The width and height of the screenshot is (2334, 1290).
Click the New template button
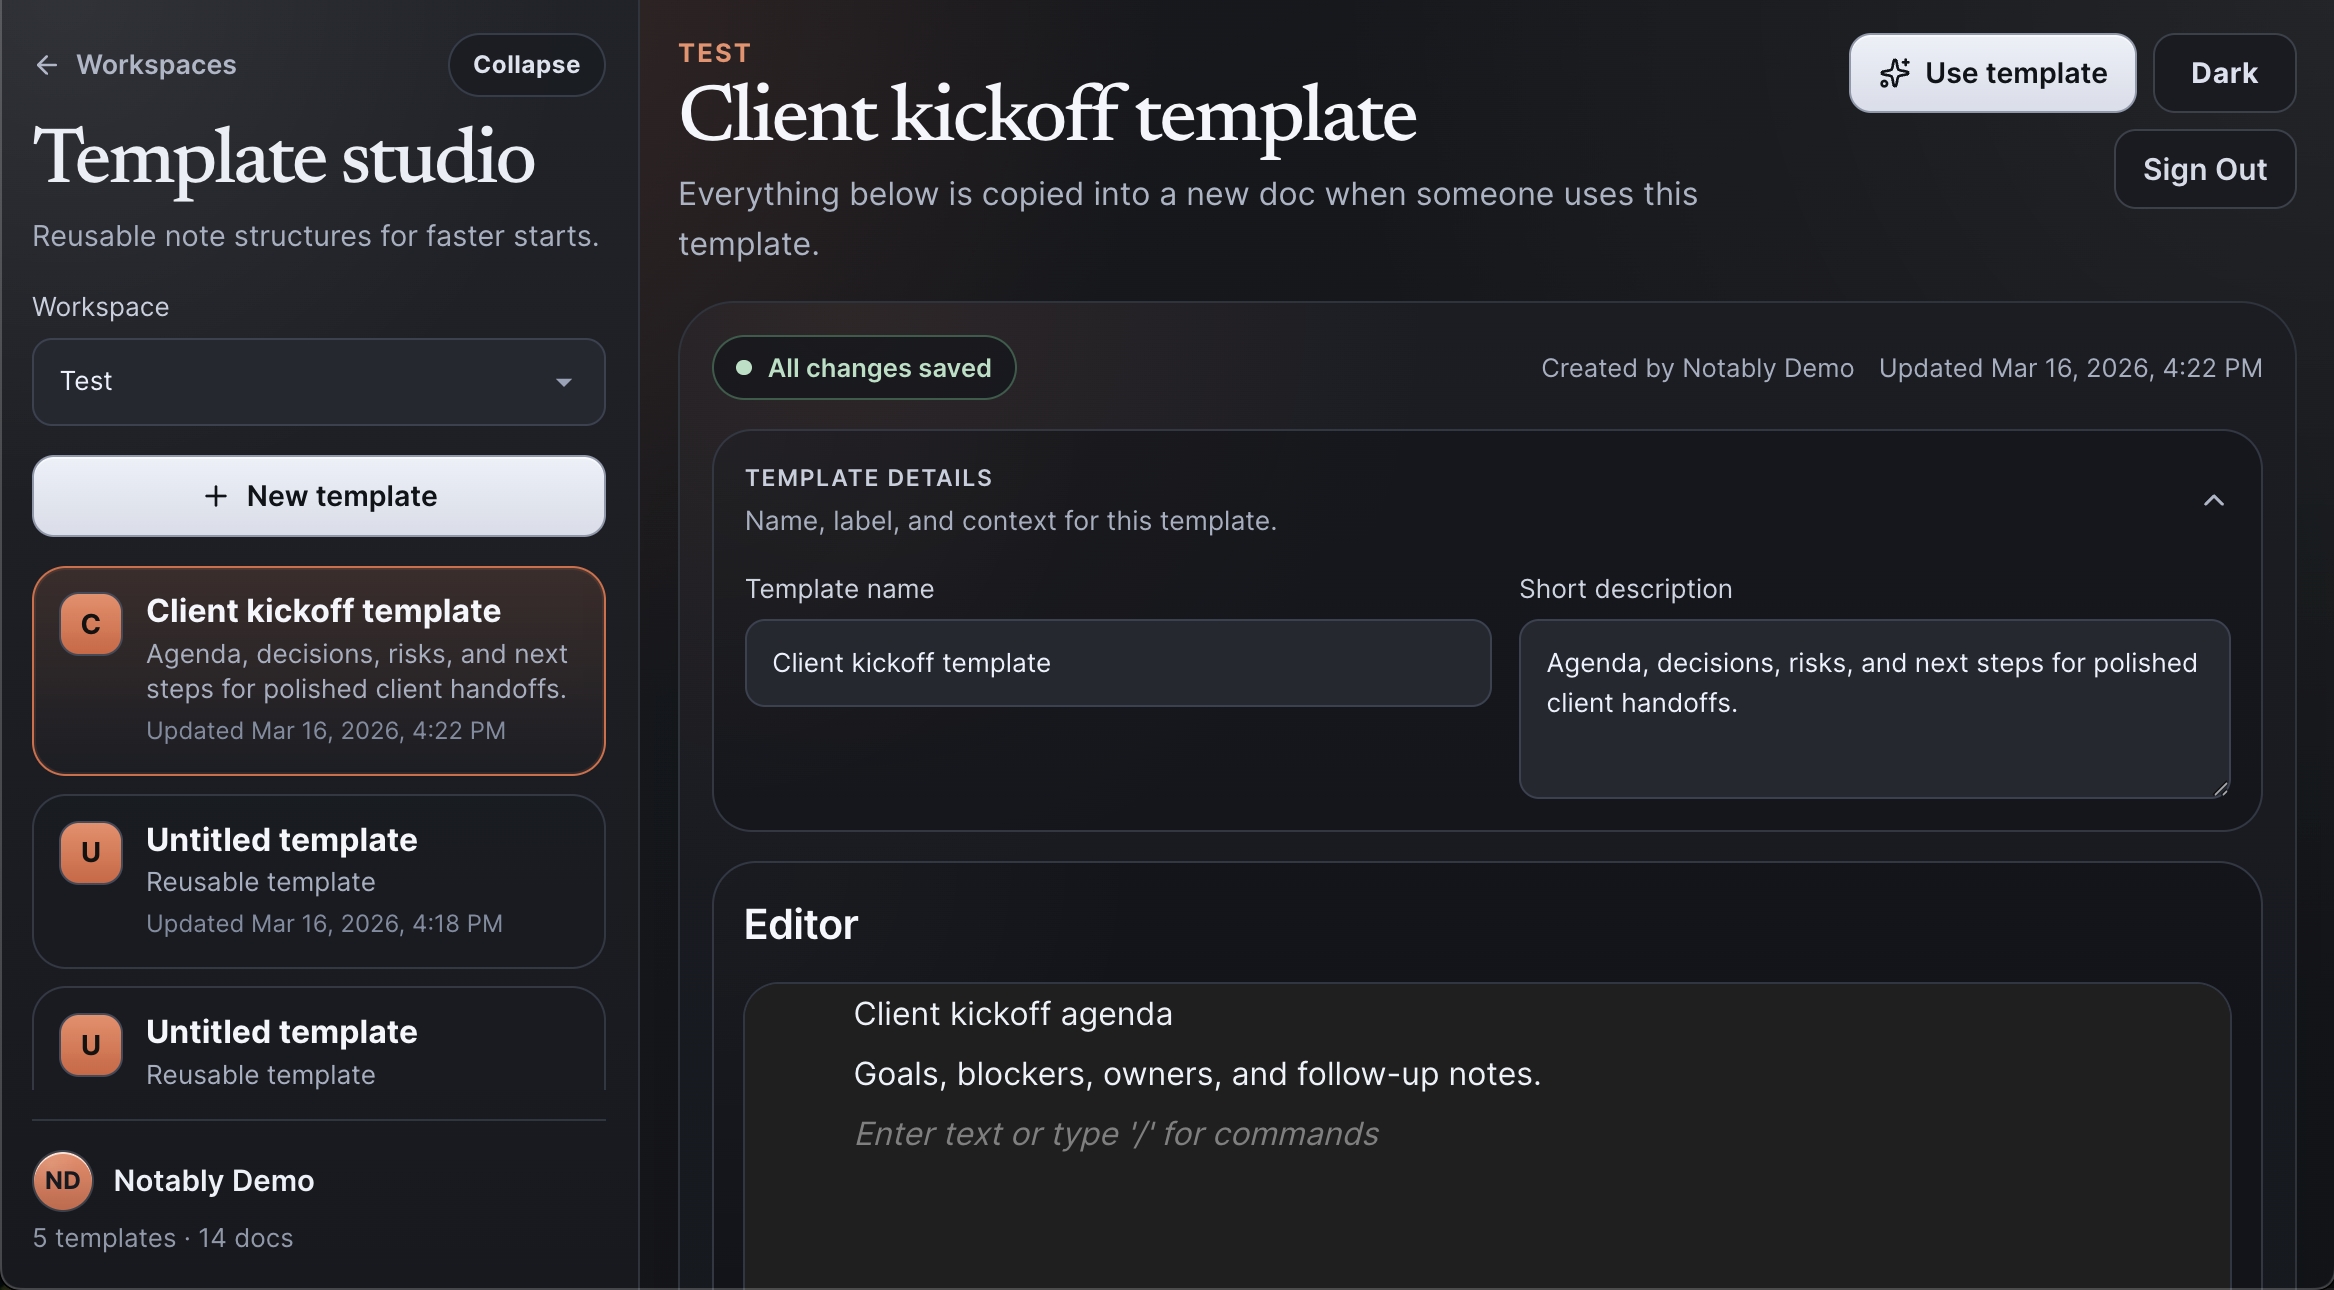[318, 496]
